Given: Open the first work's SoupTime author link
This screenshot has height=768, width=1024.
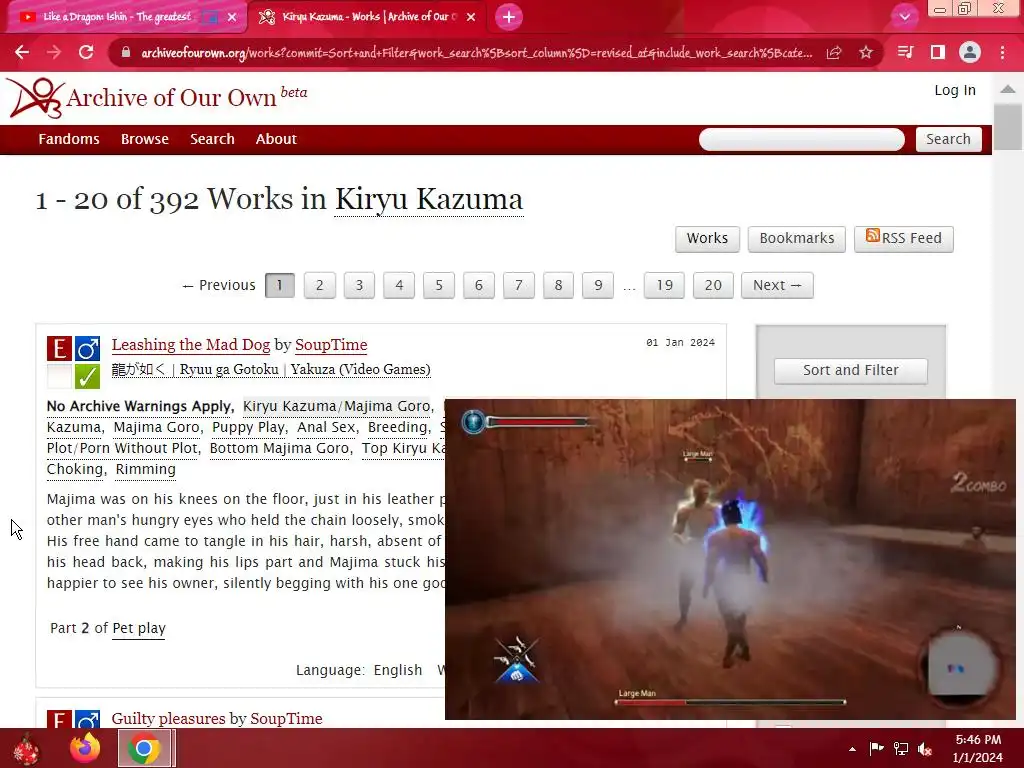Looking at the screenshot, I should point(331,345).
